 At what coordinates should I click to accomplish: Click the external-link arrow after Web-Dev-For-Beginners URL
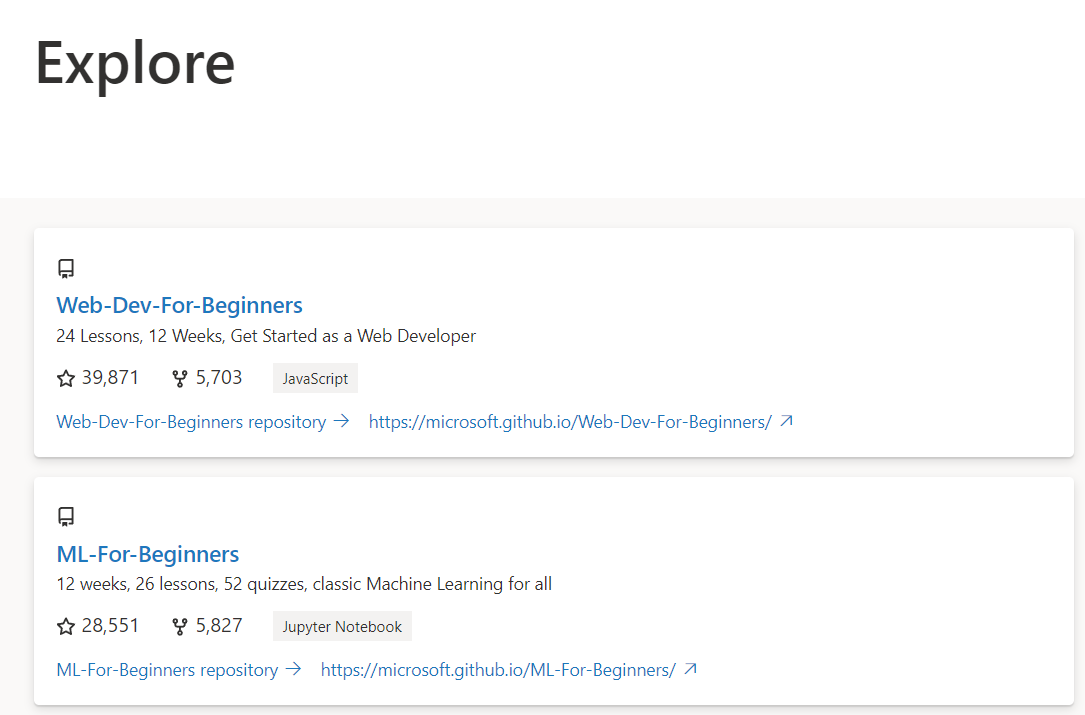(786, 421)
